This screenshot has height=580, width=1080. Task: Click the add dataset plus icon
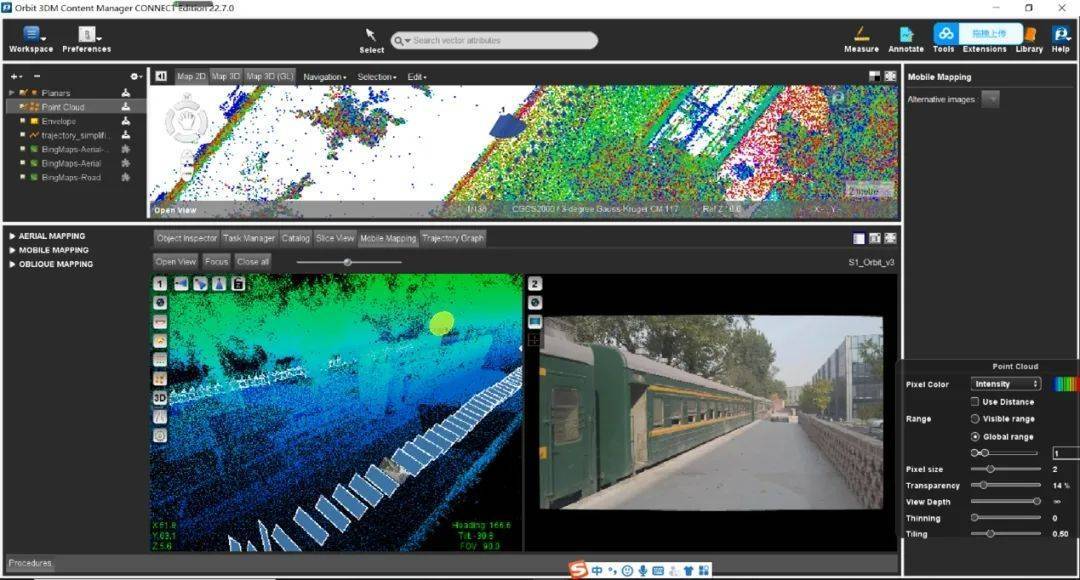pyautogui.click(x=15, y=76)
